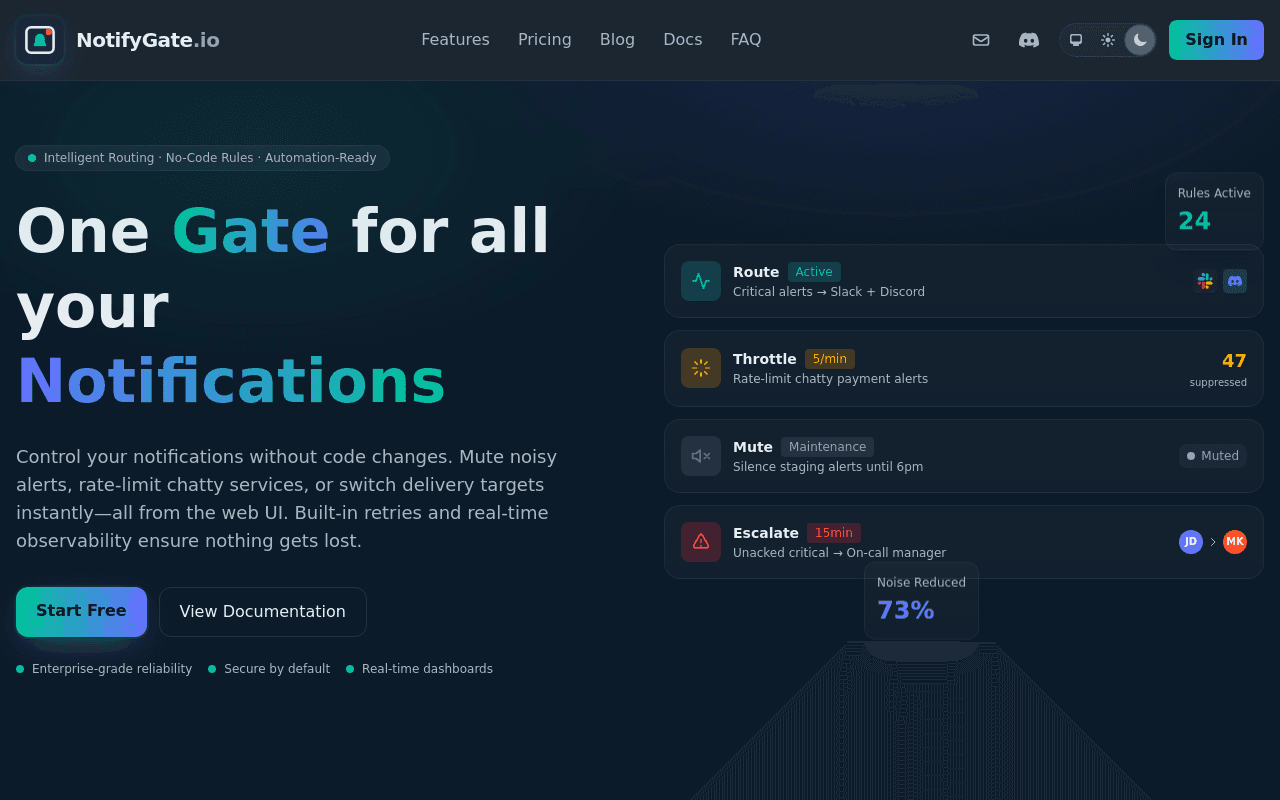Image resolution: width=1280 pixels, height=800 pixels.
Task: Click the Muted status pill
Action: tap(1213, 456)
